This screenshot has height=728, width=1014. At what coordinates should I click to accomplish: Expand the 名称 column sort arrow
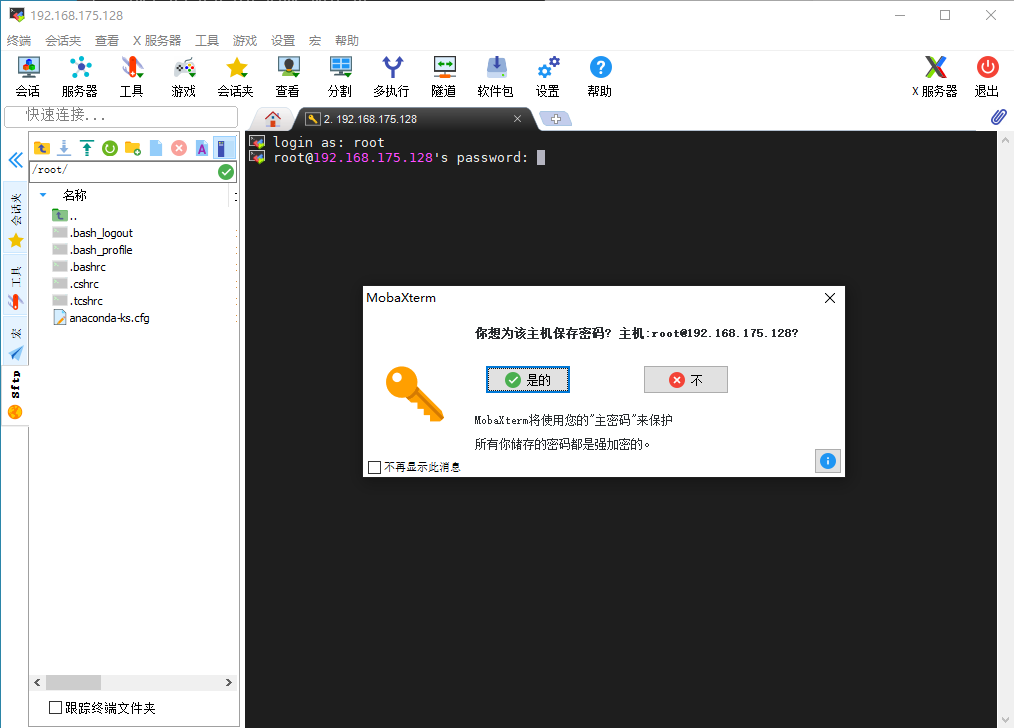coord(43,195)
